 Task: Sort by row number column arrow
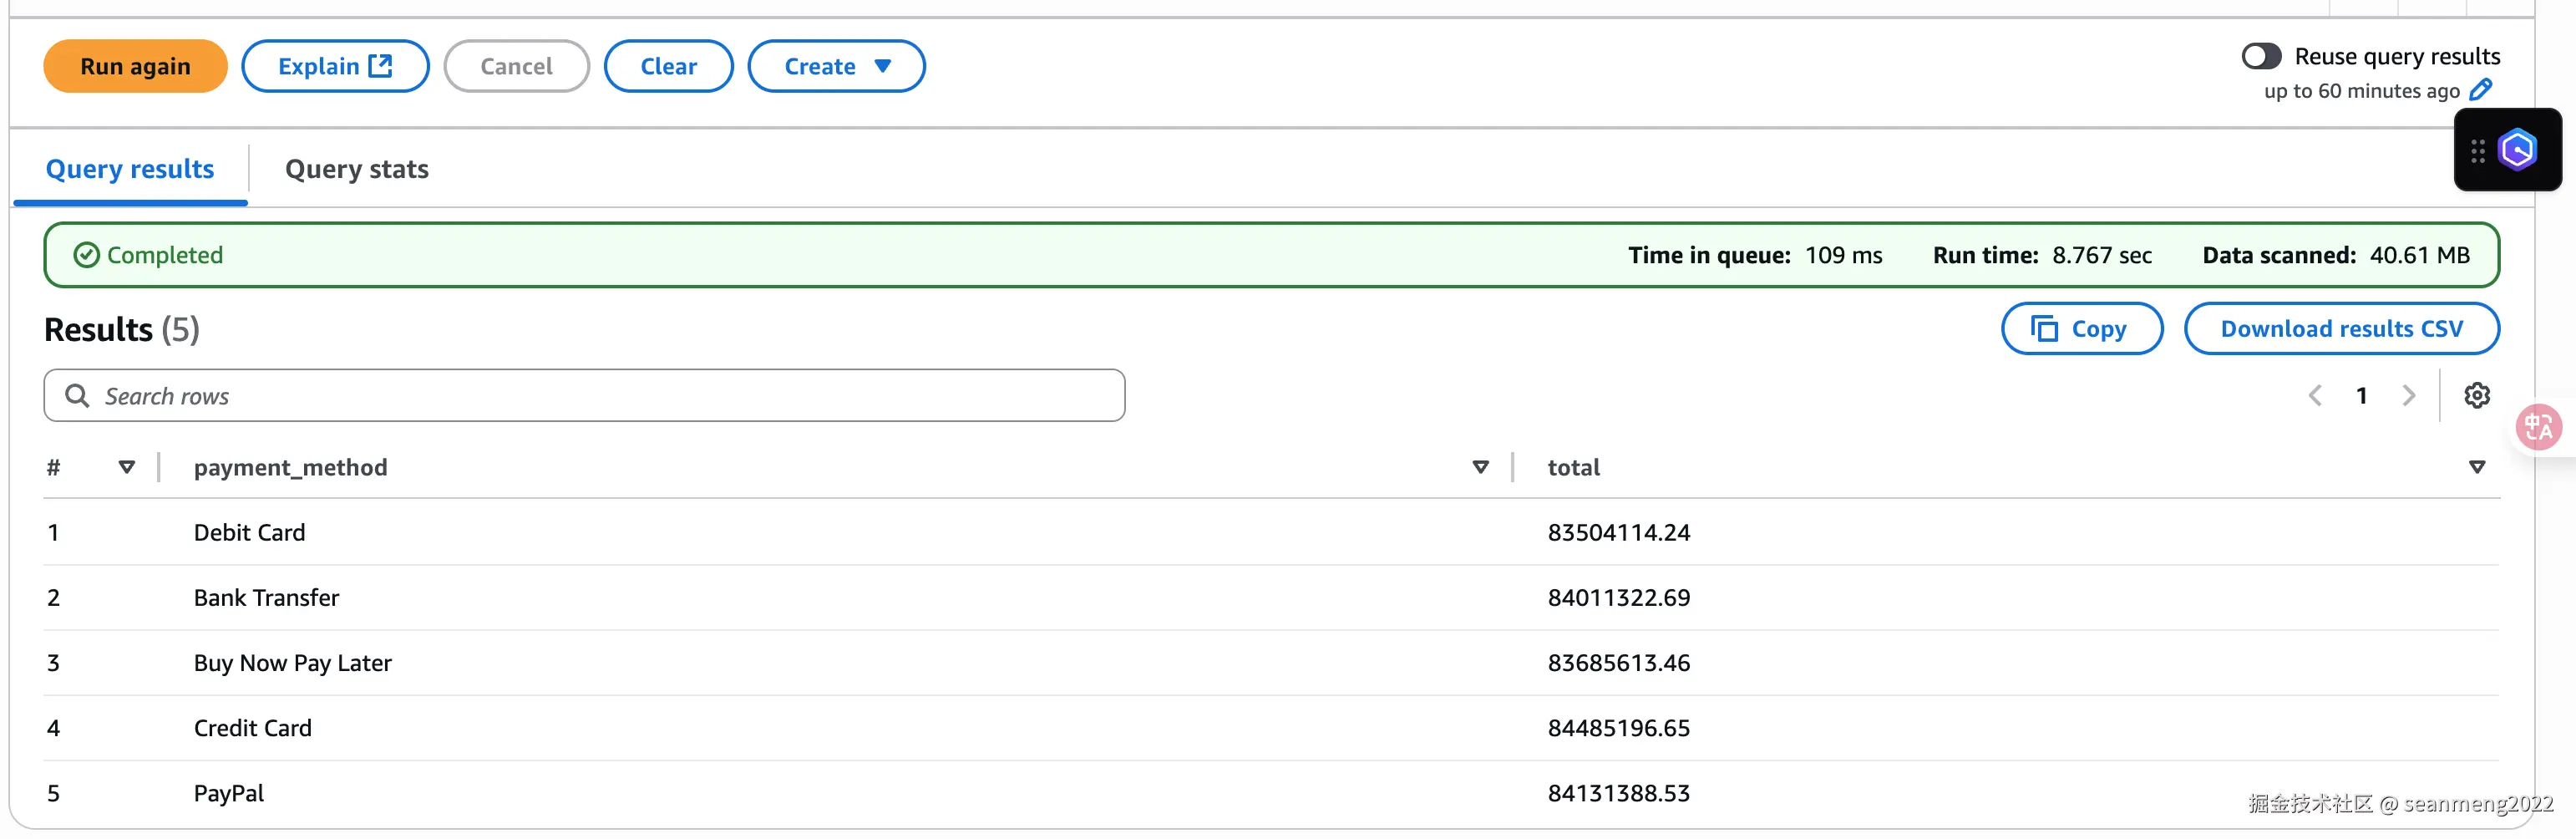[127, 467]
